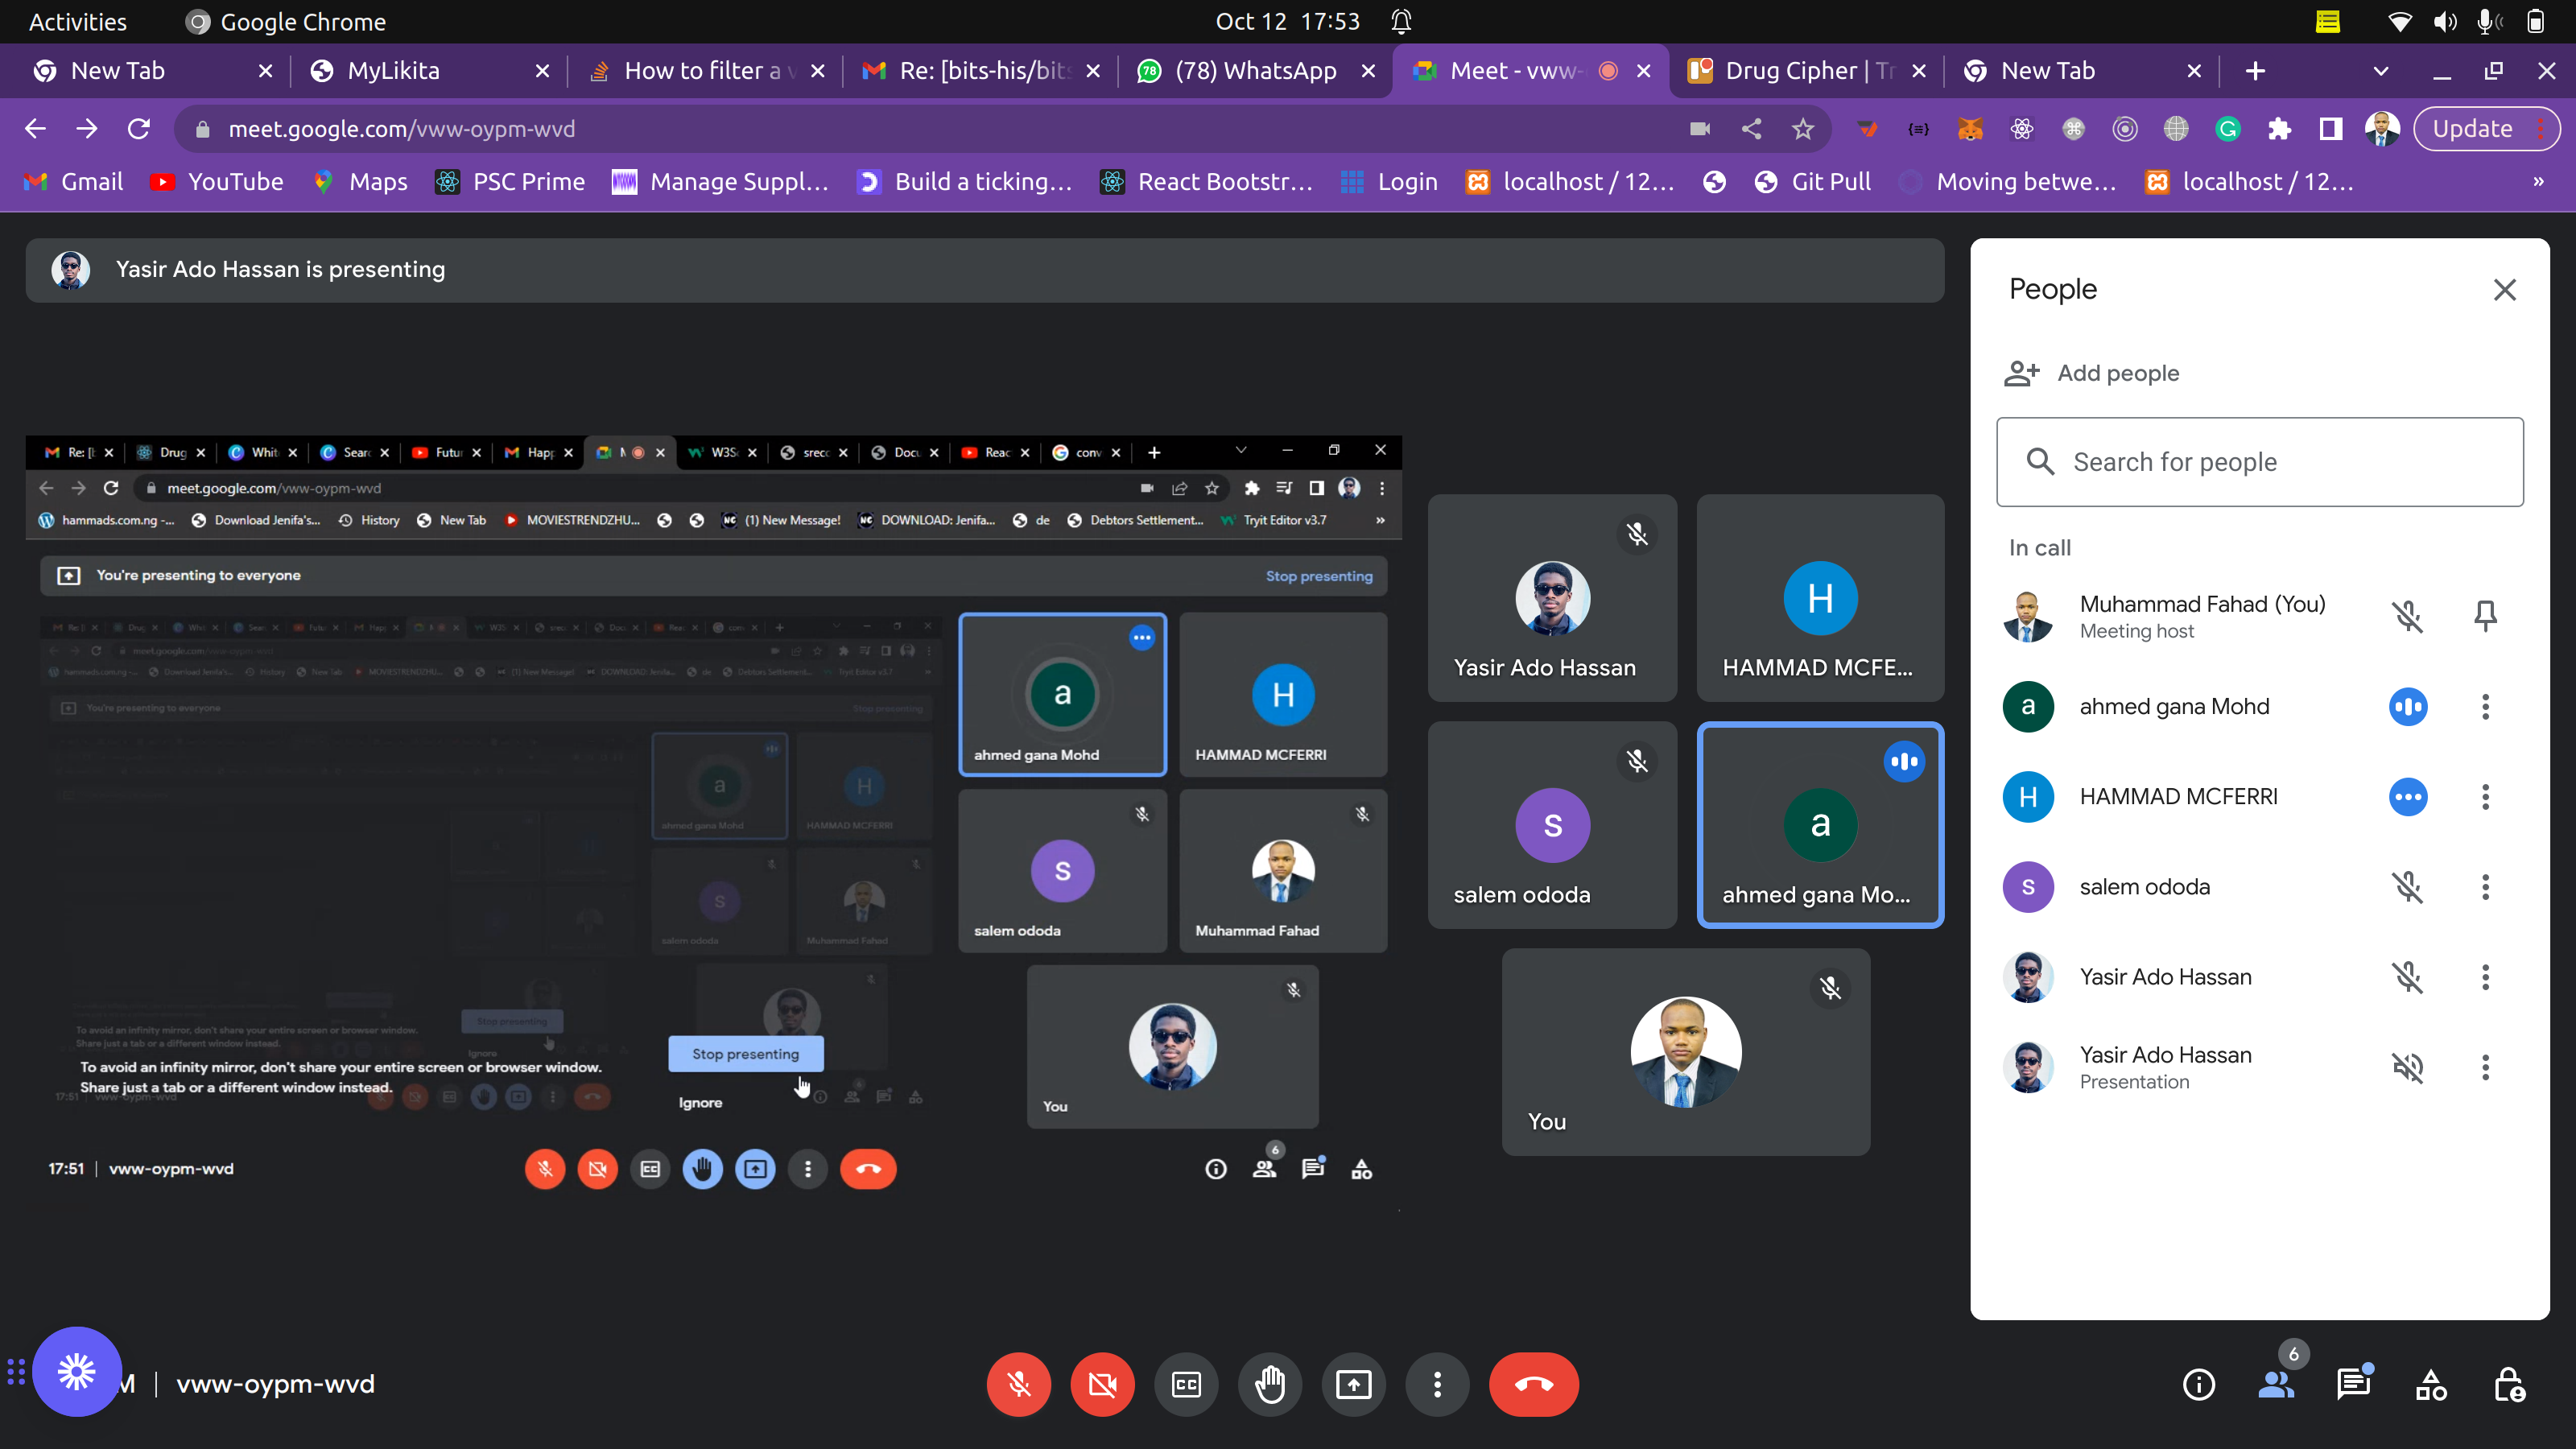Toggle the camera off button
This screenshot has width=2576, height=1449.
1102,1384
